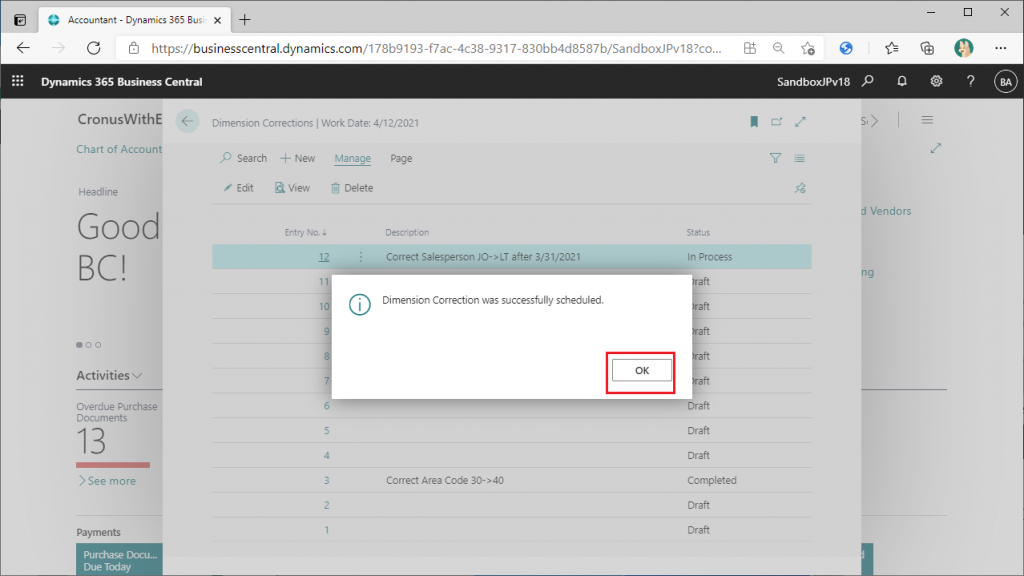The height and width of the screenshot is (576, 1024).
Task: Create a New dimension correction
Action: click(298, 158)
